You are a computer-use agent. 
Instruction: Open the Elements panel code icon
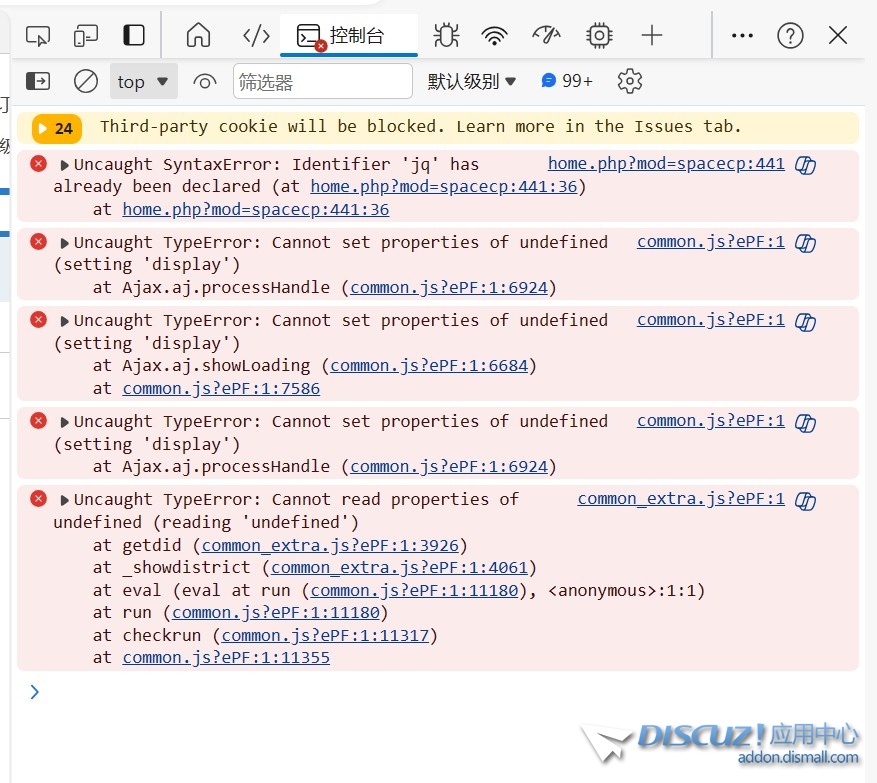[x=256, y=36]
